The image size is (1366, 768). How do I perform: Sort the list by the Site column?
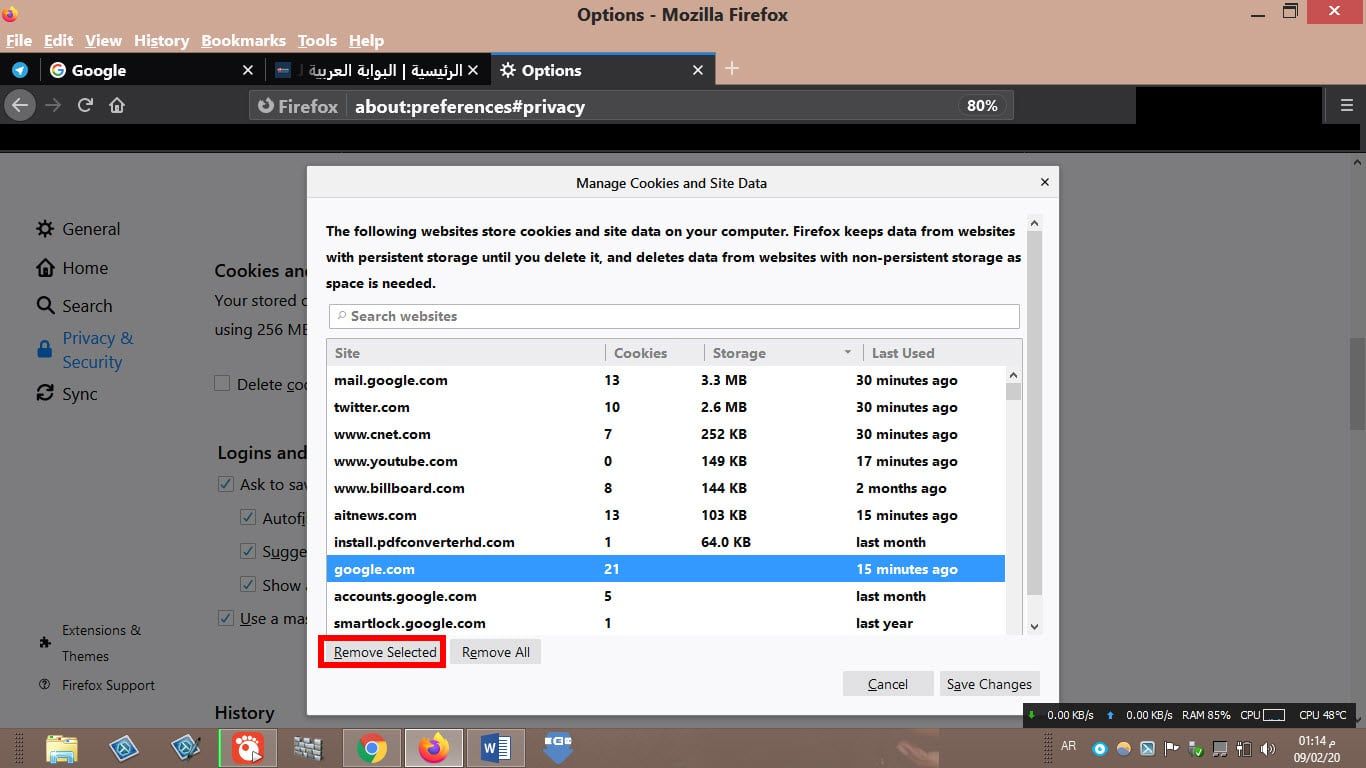(x=465, y=353)
